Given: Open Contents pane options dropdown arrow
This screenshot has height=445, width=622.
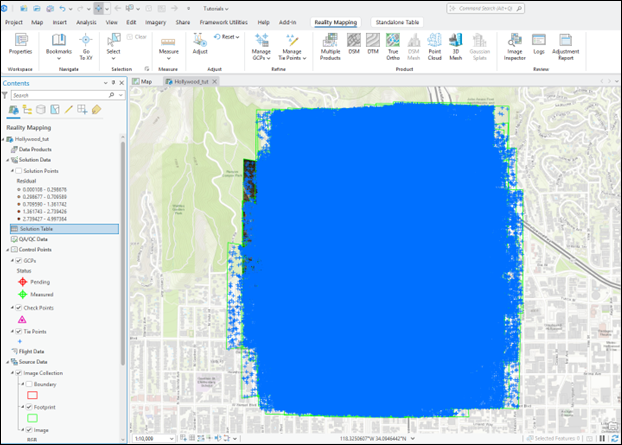Looking at the screenshot, I should 106,83.
